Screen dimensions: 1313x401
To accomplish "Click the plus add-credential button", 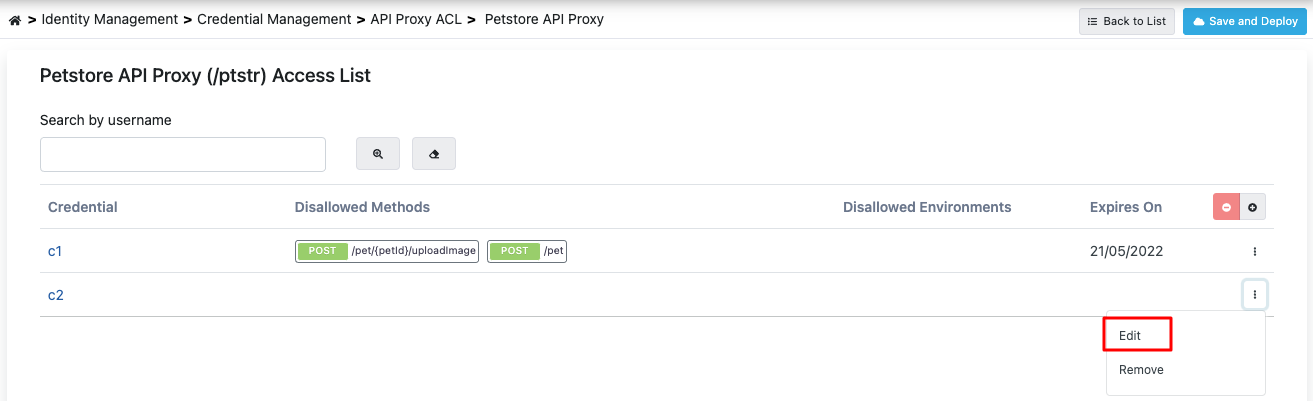I will point(1252,207).
